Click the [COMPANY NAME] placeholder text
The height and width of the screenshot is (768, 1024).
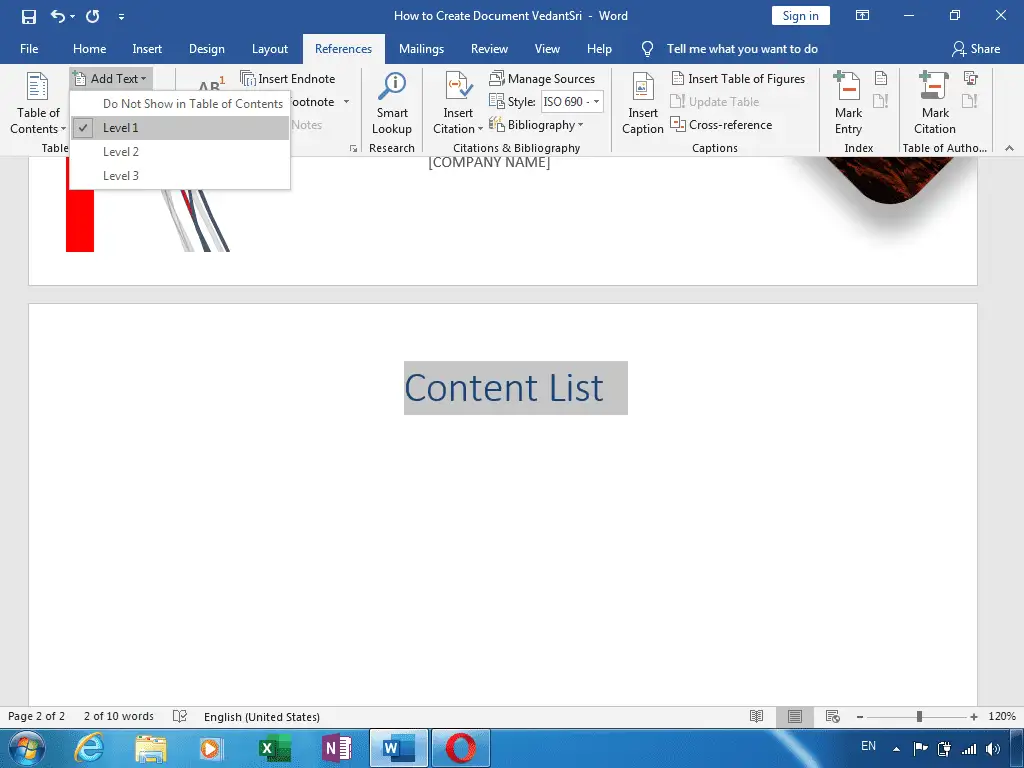pos(489,163)
